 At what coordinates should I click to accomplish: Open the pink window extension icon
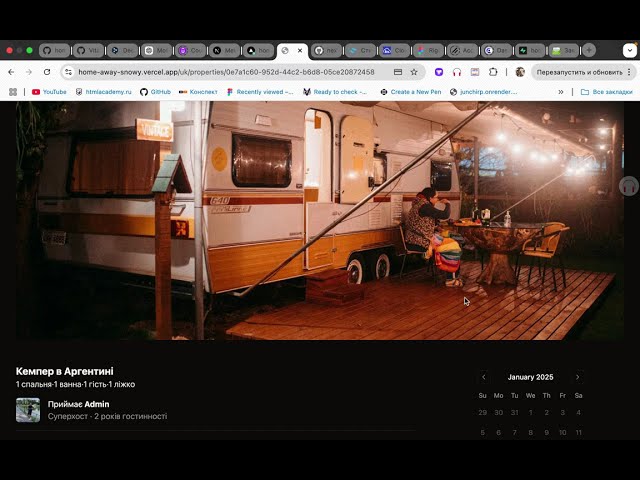click(475, 72)
